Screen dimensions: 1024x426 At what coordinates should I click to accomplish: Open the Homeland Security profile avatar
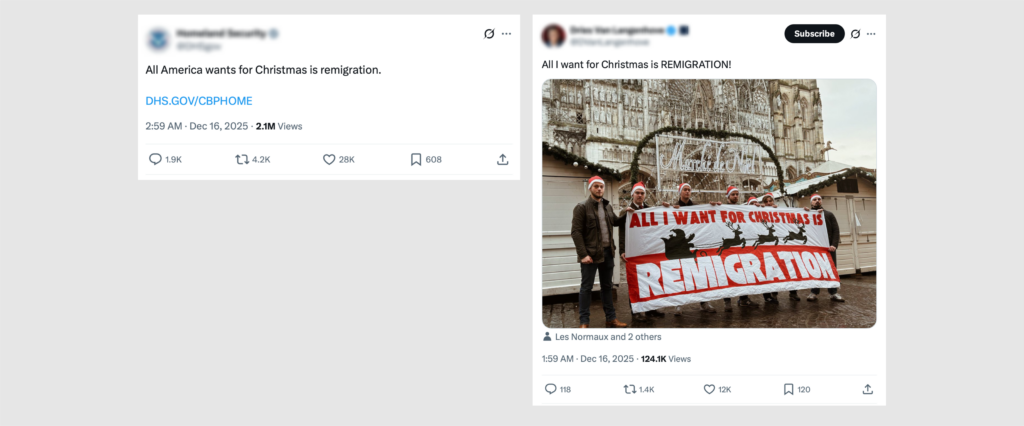(x=158, y=39)
